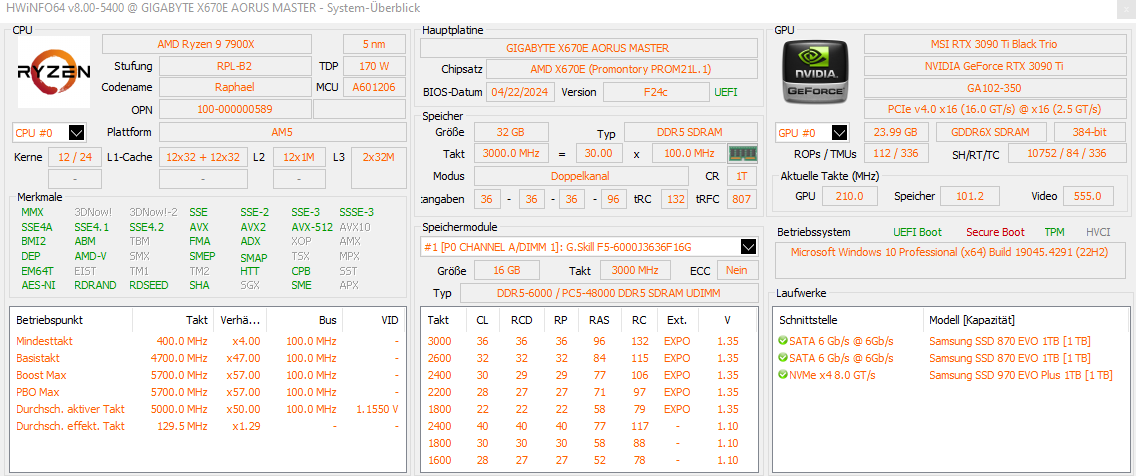Select the Mindesttakt row

point(209,341)
